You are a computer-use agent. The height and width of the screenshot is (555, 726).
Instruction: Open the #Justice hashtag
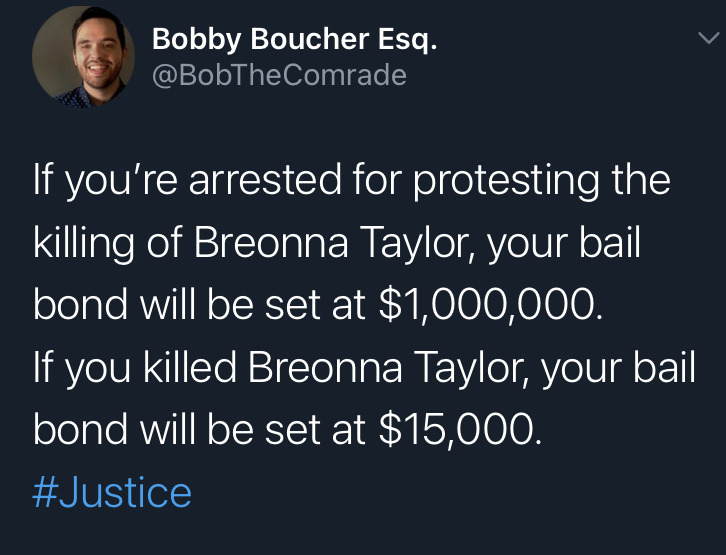[x=112, y=492]
